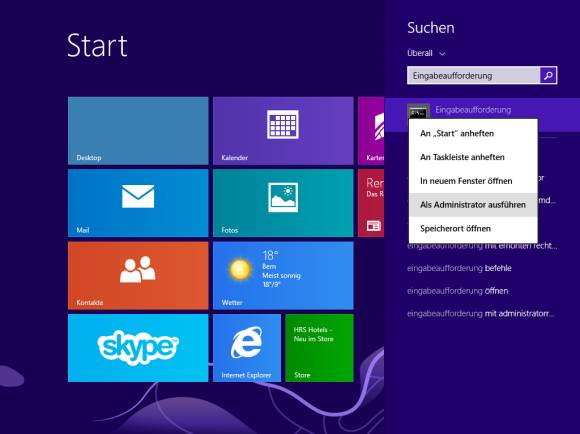Screen dimensions: 580x434
Task: Open the Desktop tile
Action: (138, 131)
